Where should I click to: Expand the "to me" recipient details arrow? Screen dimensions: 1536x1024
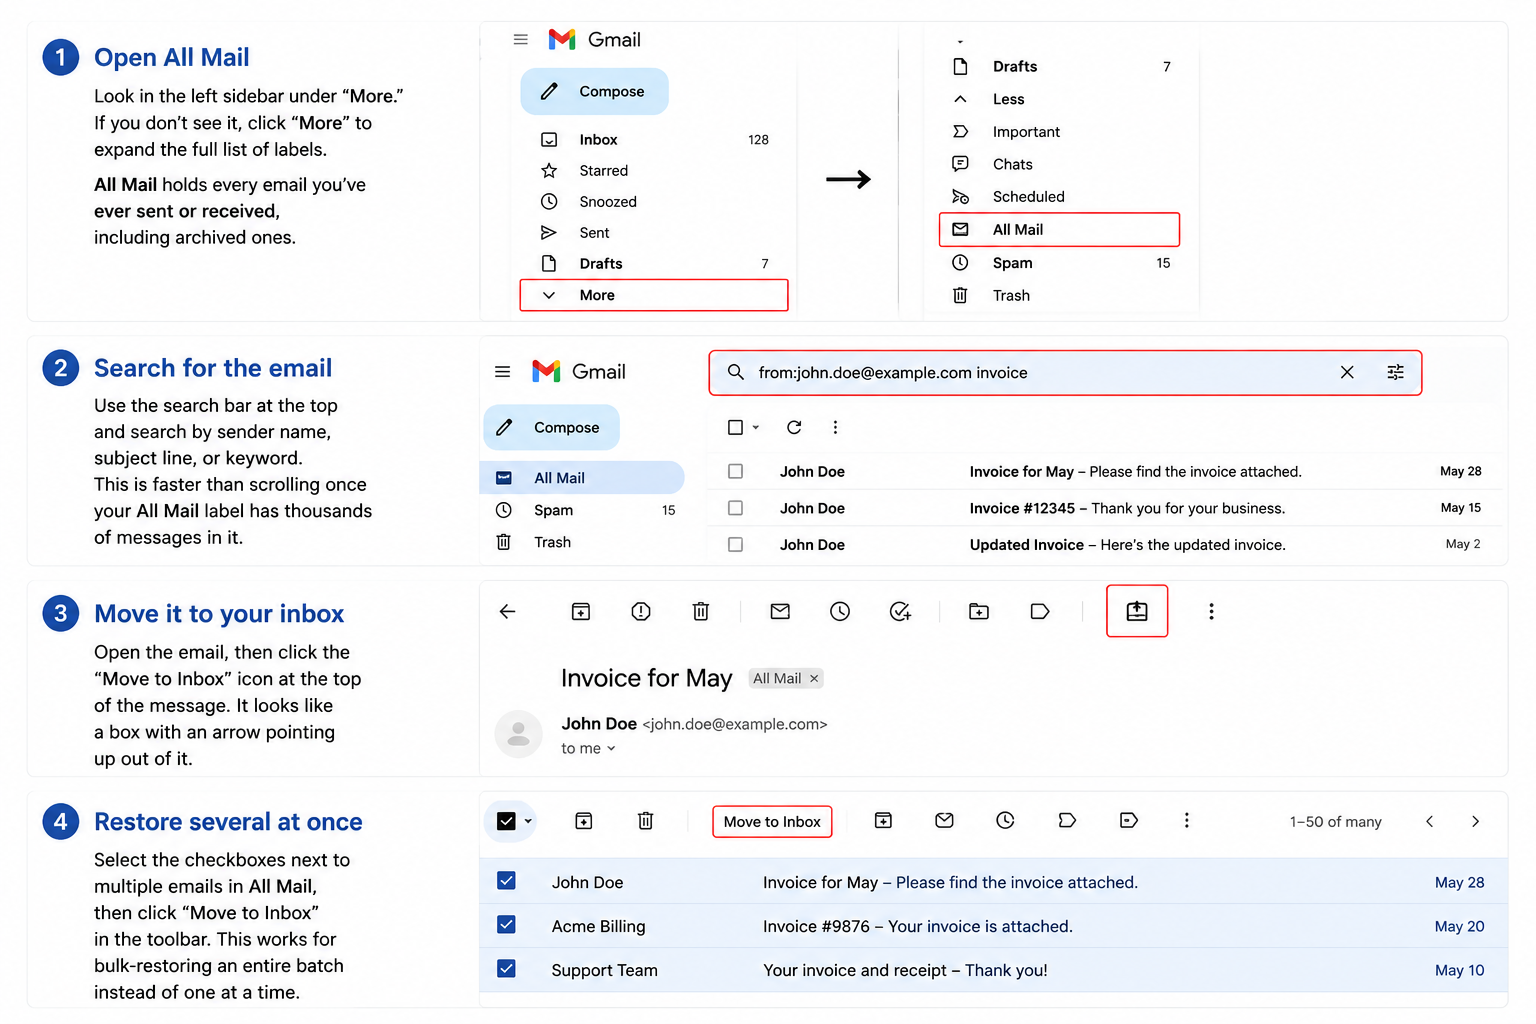611,748
